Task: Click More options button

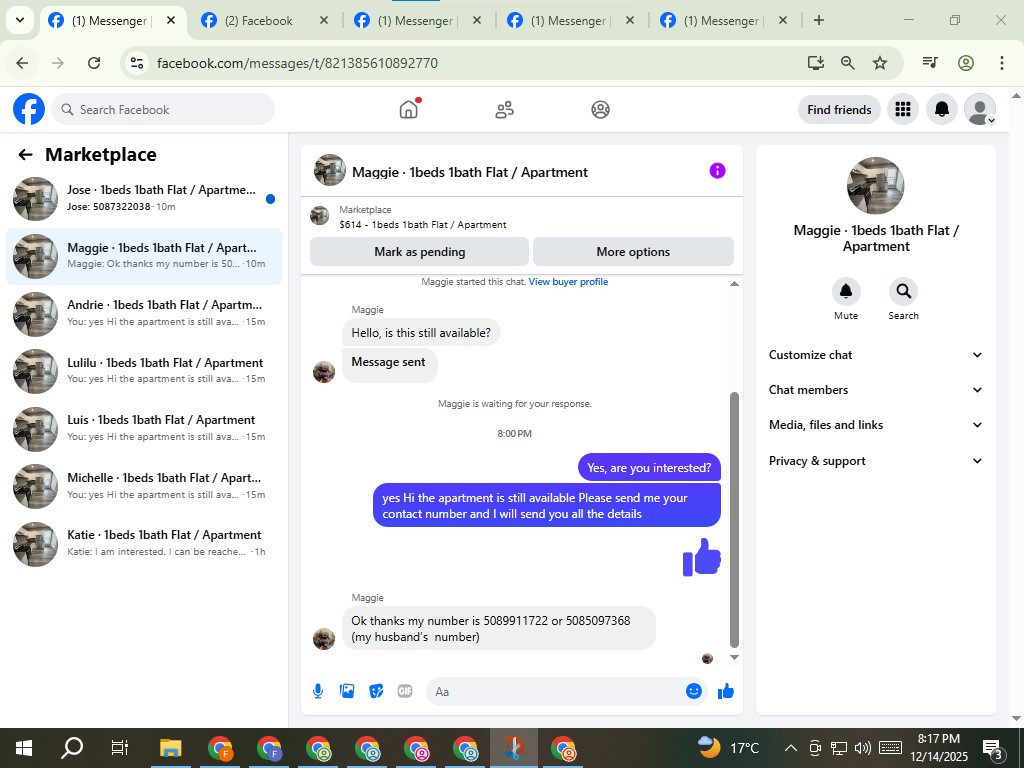Action: pyautogui.click(x=633, y=251)
